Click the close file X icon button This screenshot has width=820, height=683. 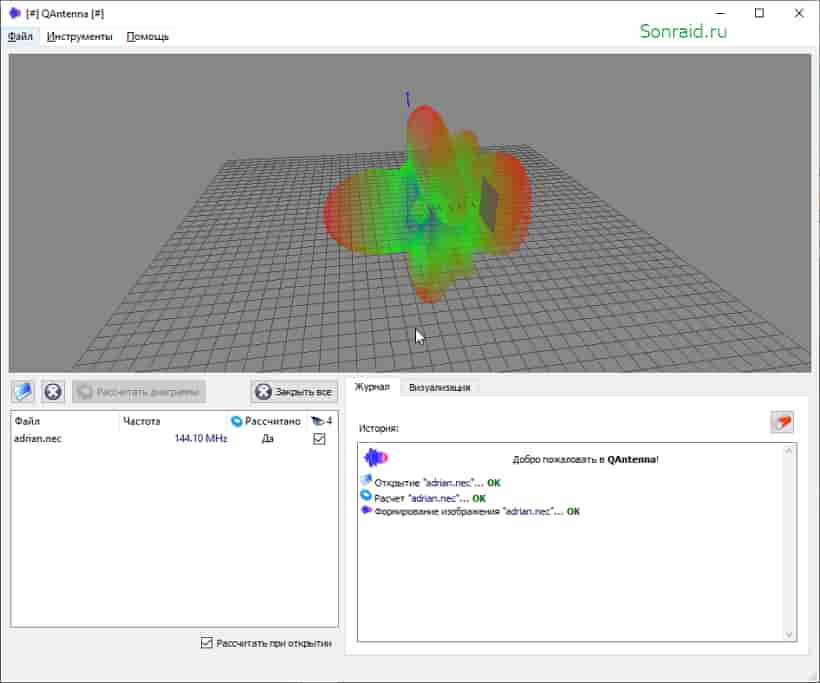[53, 392]
